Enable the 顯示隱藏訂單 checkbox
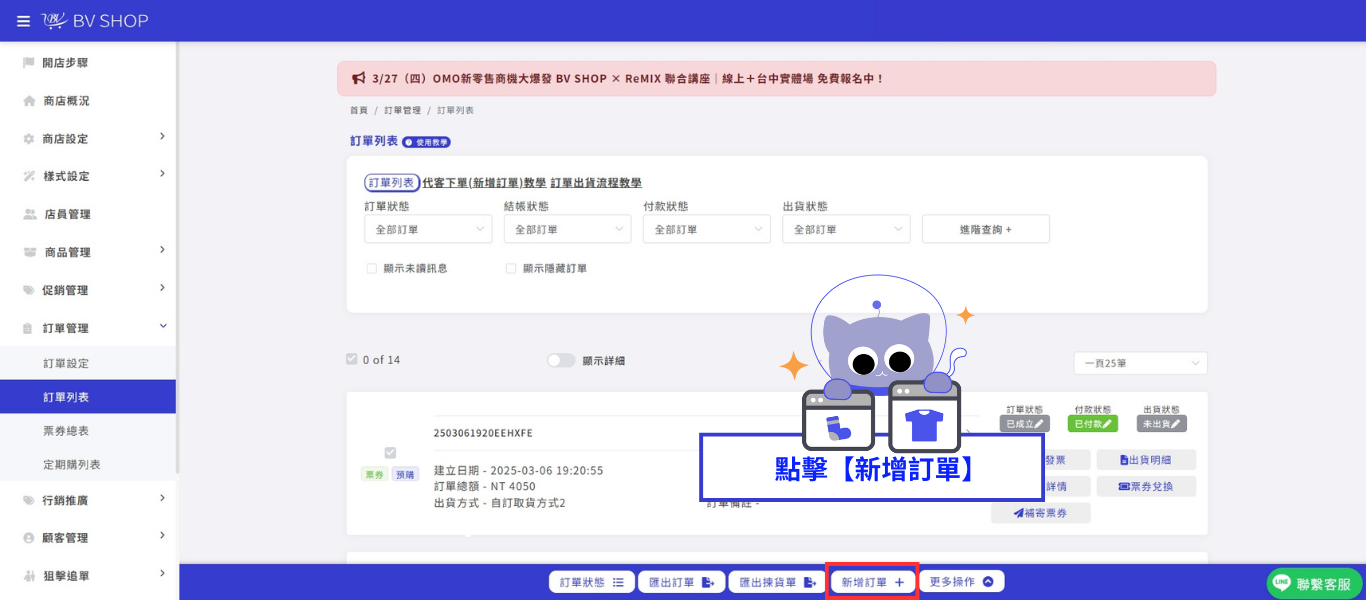Screen dimensions: 1366x600 (511, 268)
